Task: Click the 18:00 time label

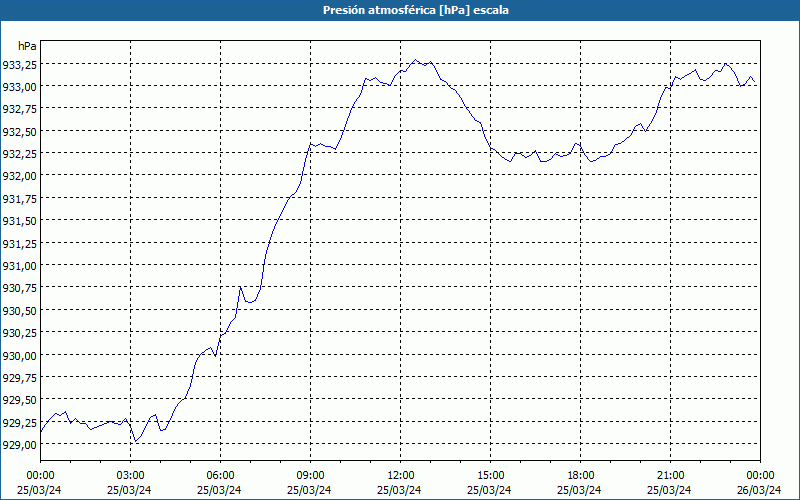Action: 581,476
